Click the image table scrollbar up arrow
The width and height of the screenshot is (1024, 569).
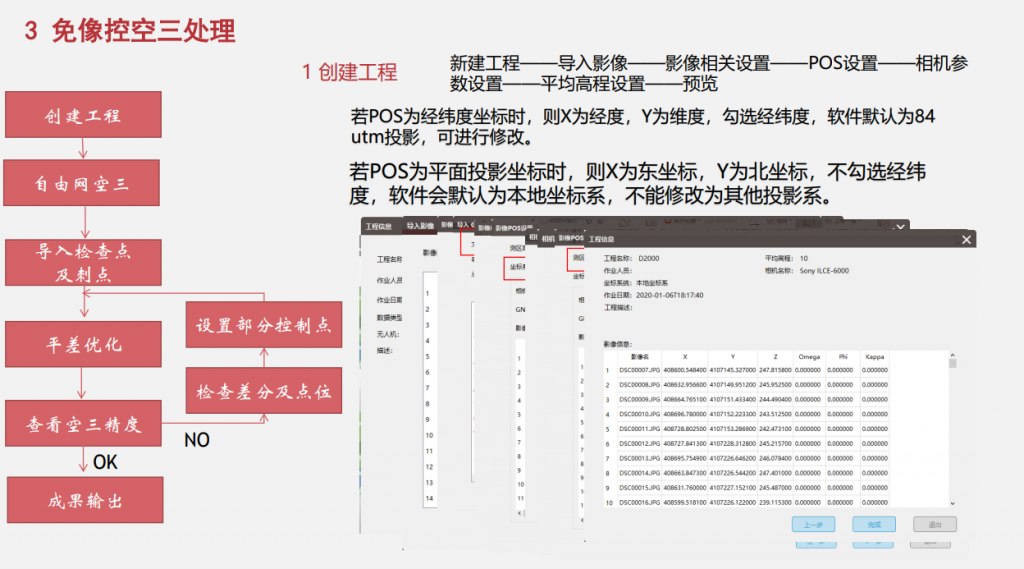point(952,355)
